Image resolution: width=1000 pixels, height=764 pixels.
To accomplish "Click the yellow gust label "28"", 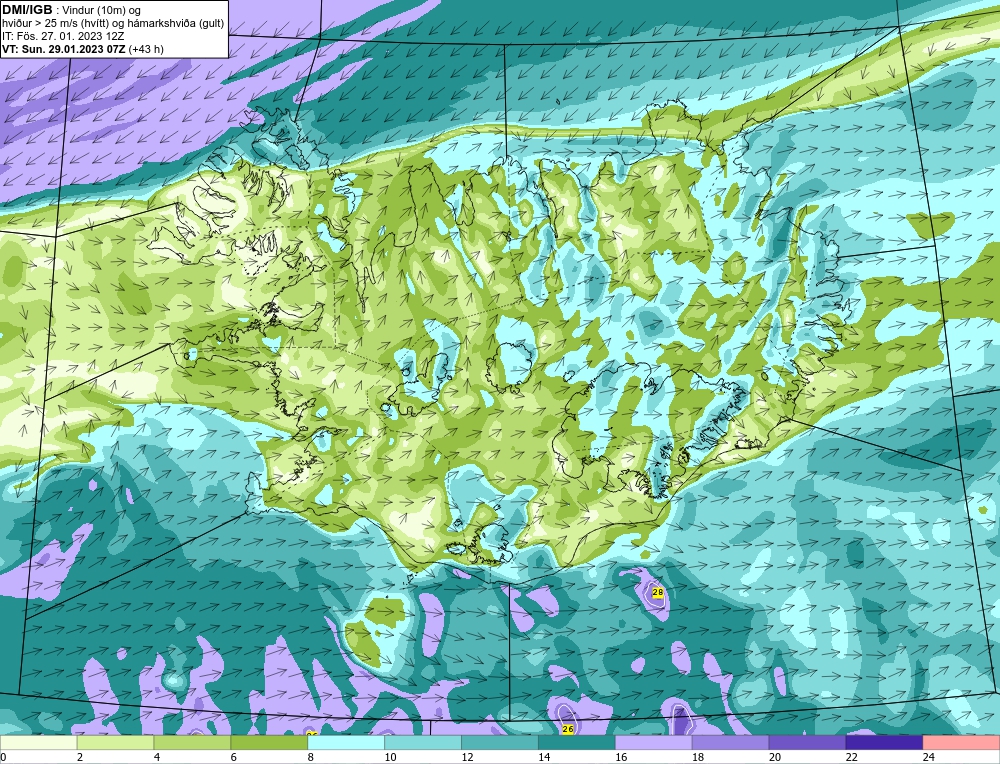I will 658,592.
